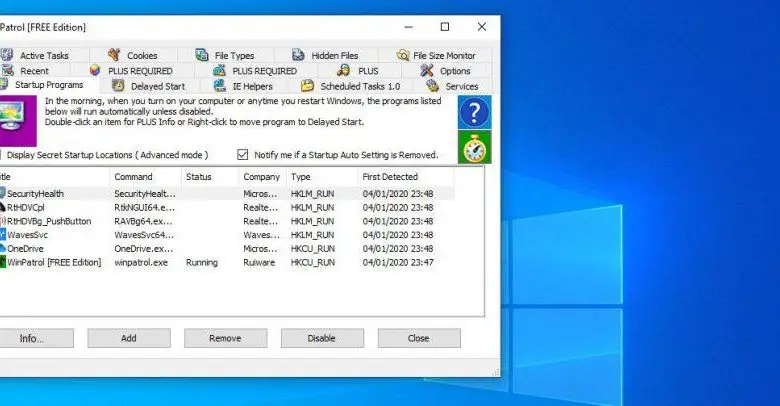Image resolution: width=780 pixels, height=406 pixels.
Task: Click the File Size Monitor magnifier icon
Action: (x=402, y=55)
